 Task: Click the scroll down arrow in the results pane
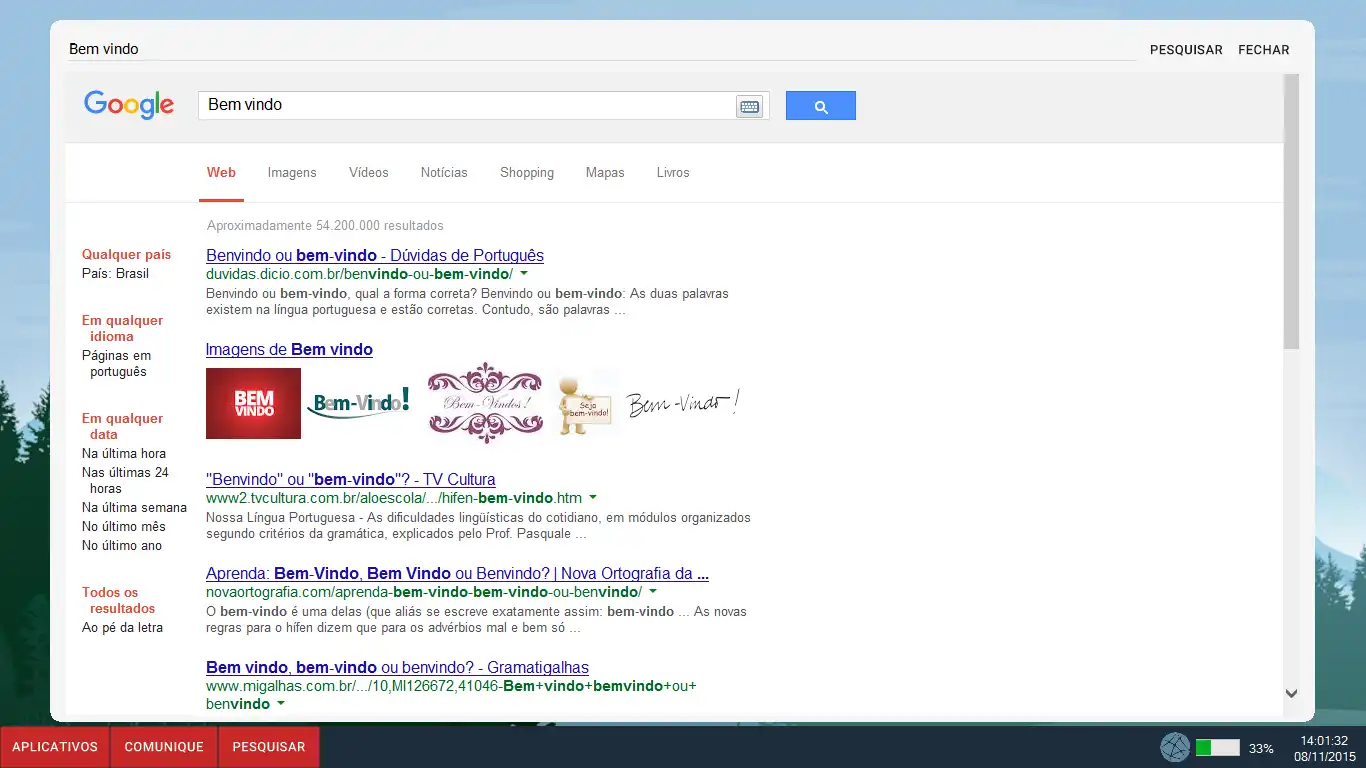(1291, 693)
